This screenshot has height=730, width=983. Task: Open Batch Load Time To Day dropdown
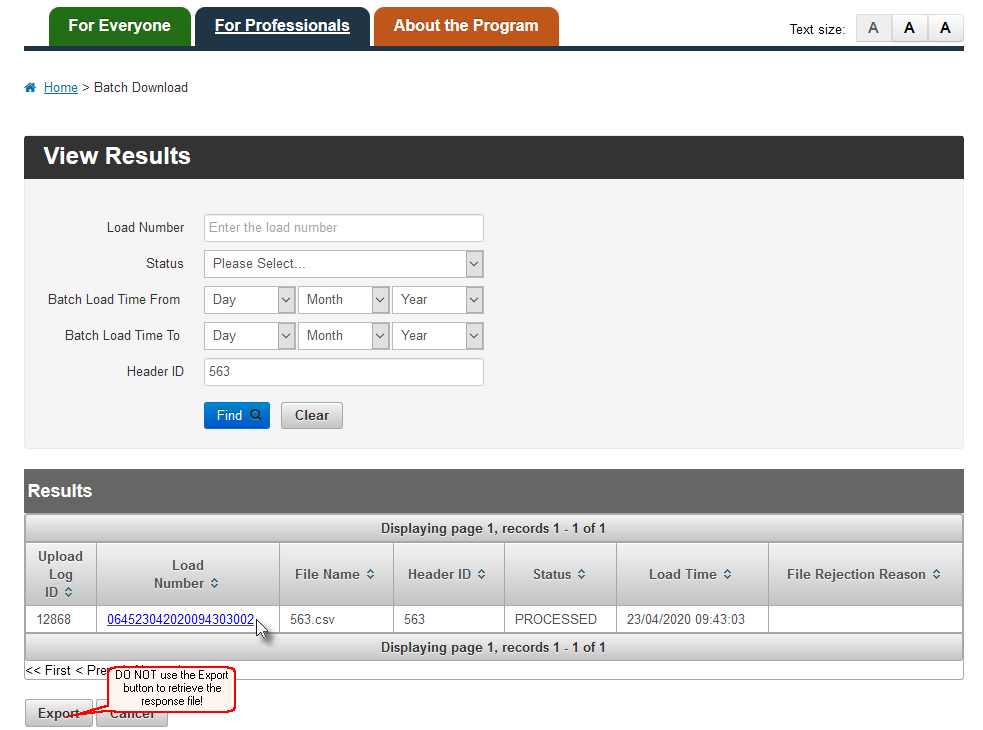pos(250,336)
